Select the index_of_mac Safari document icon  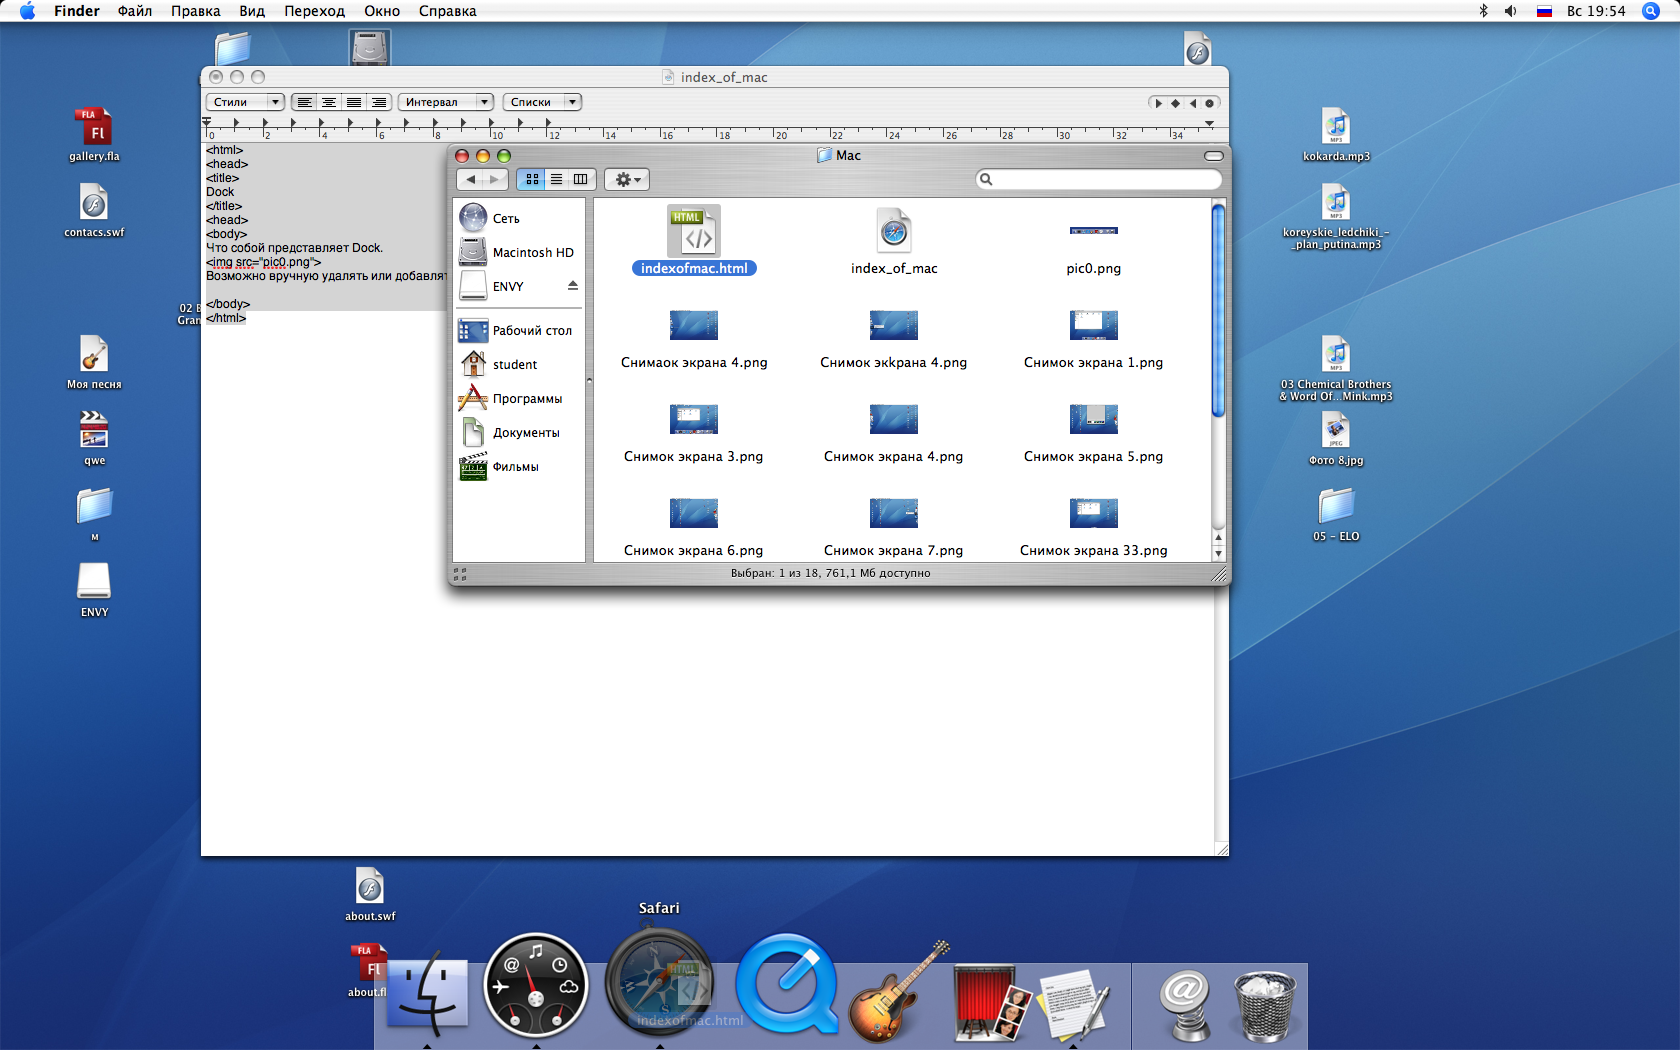pyautogui.click(x=894, y=231)
